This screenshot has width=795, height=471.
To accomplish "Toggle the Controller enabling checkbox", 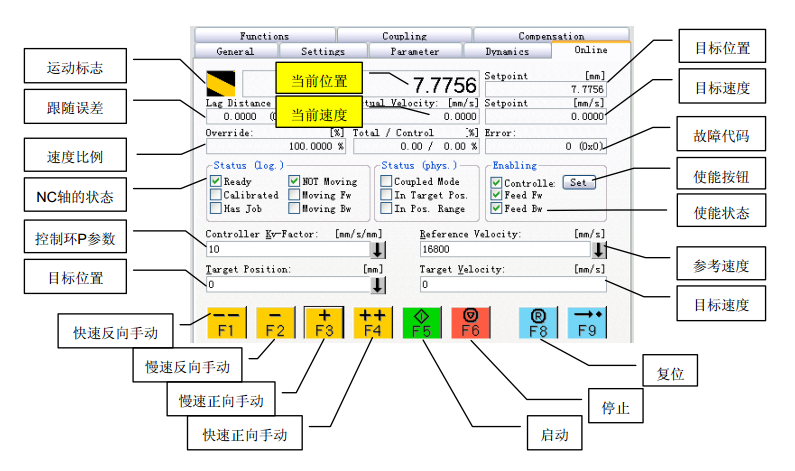I will 496,183.
